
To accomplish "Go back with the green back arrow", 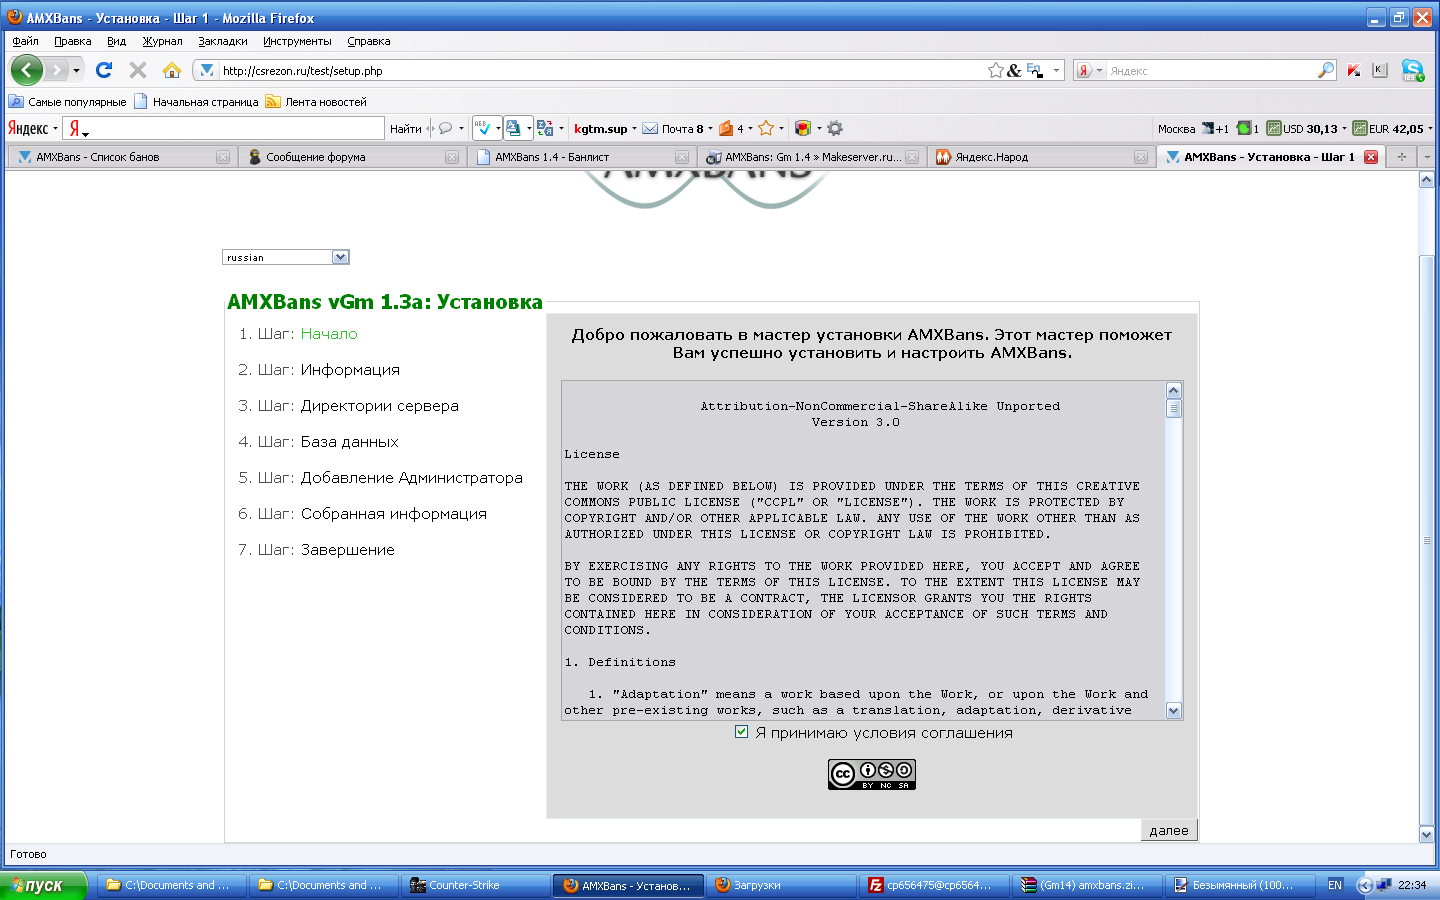I will pos(27,70).
